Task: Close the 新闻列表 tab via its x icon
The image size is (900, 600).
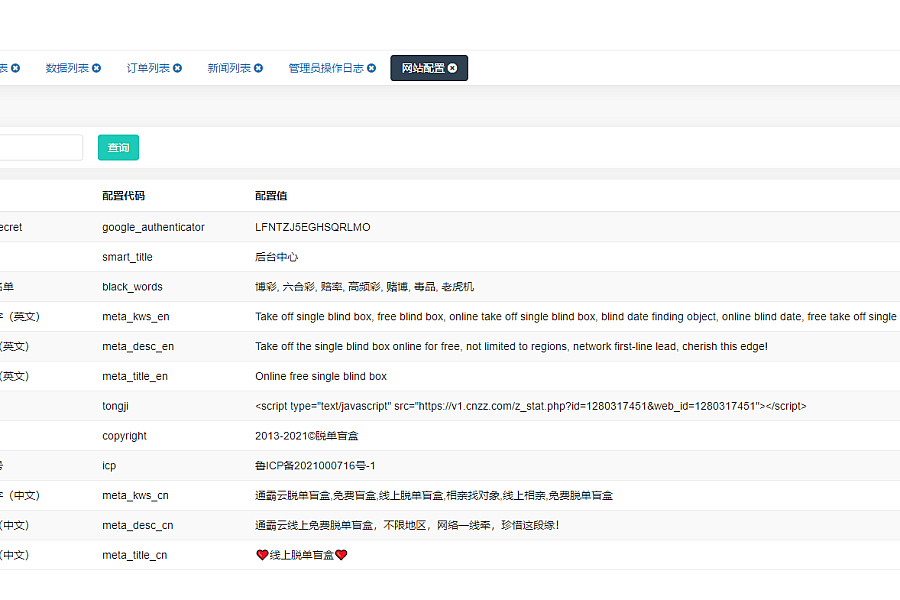Action: 258,68
